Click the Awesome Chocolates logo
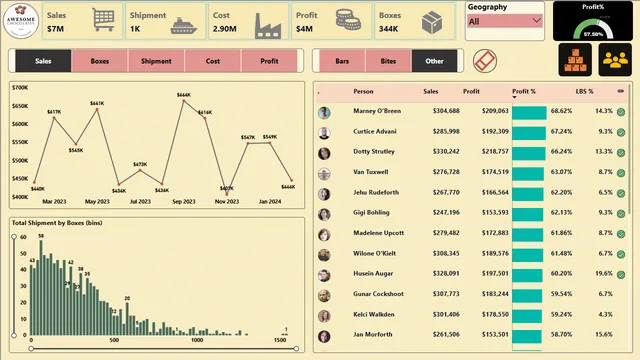 point(21,20)
